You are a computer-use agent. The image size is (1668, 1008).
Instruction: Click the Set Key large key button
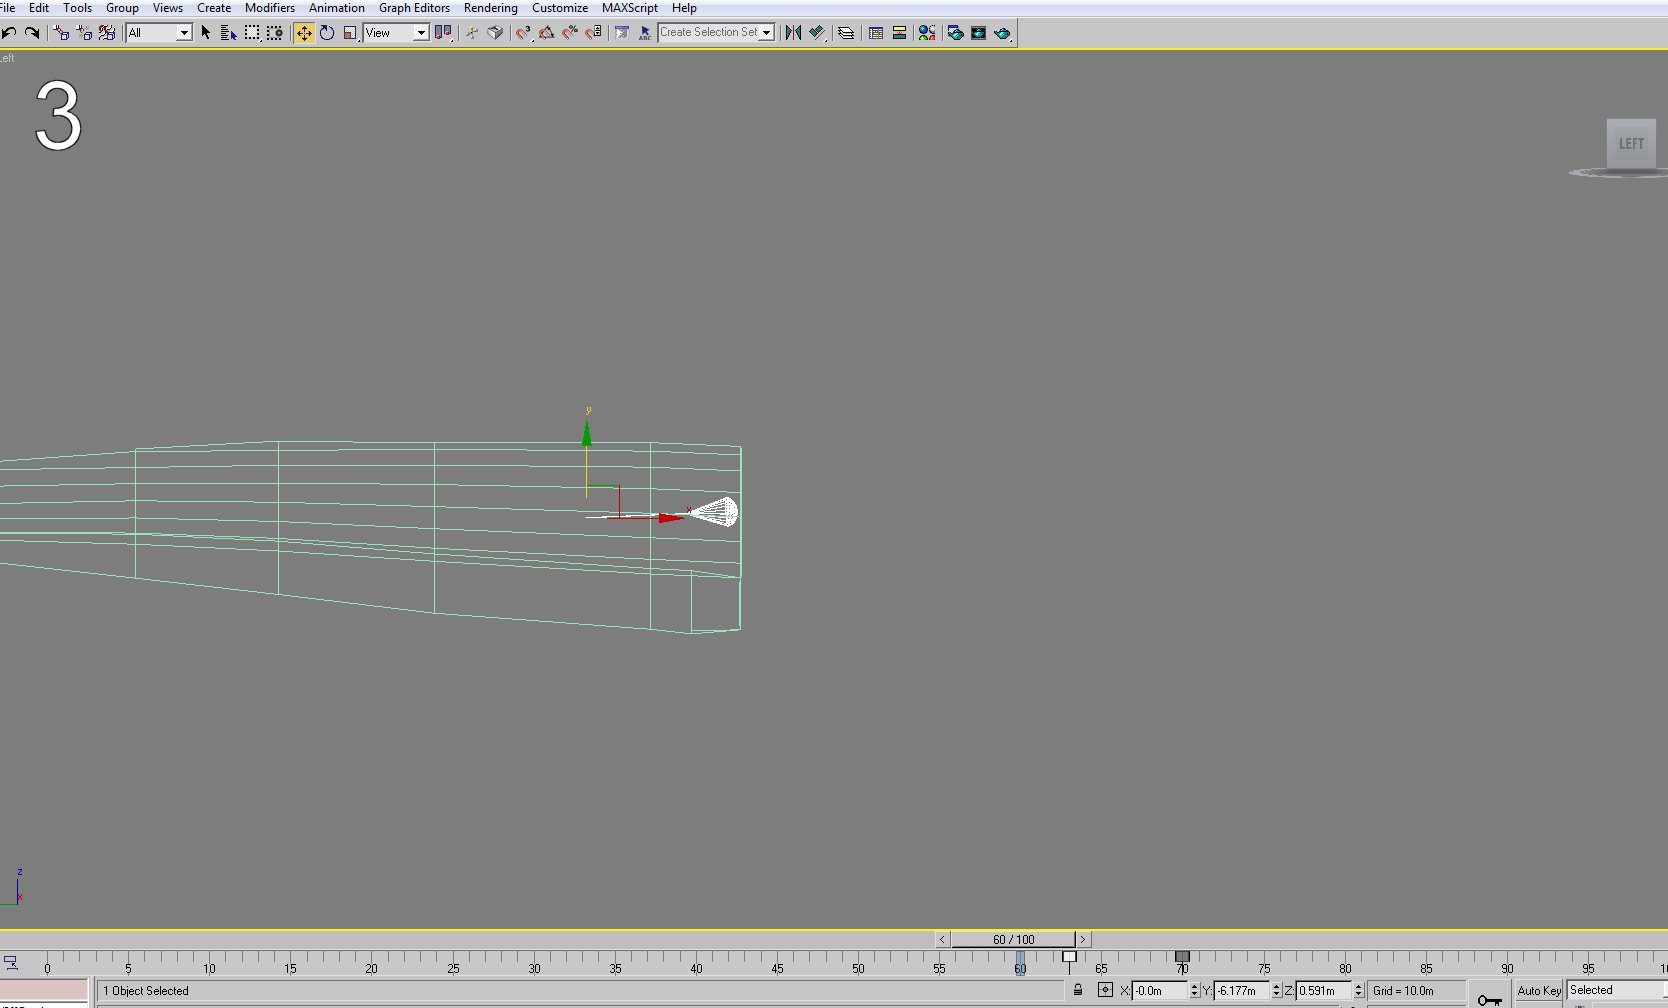point(1489,998)
